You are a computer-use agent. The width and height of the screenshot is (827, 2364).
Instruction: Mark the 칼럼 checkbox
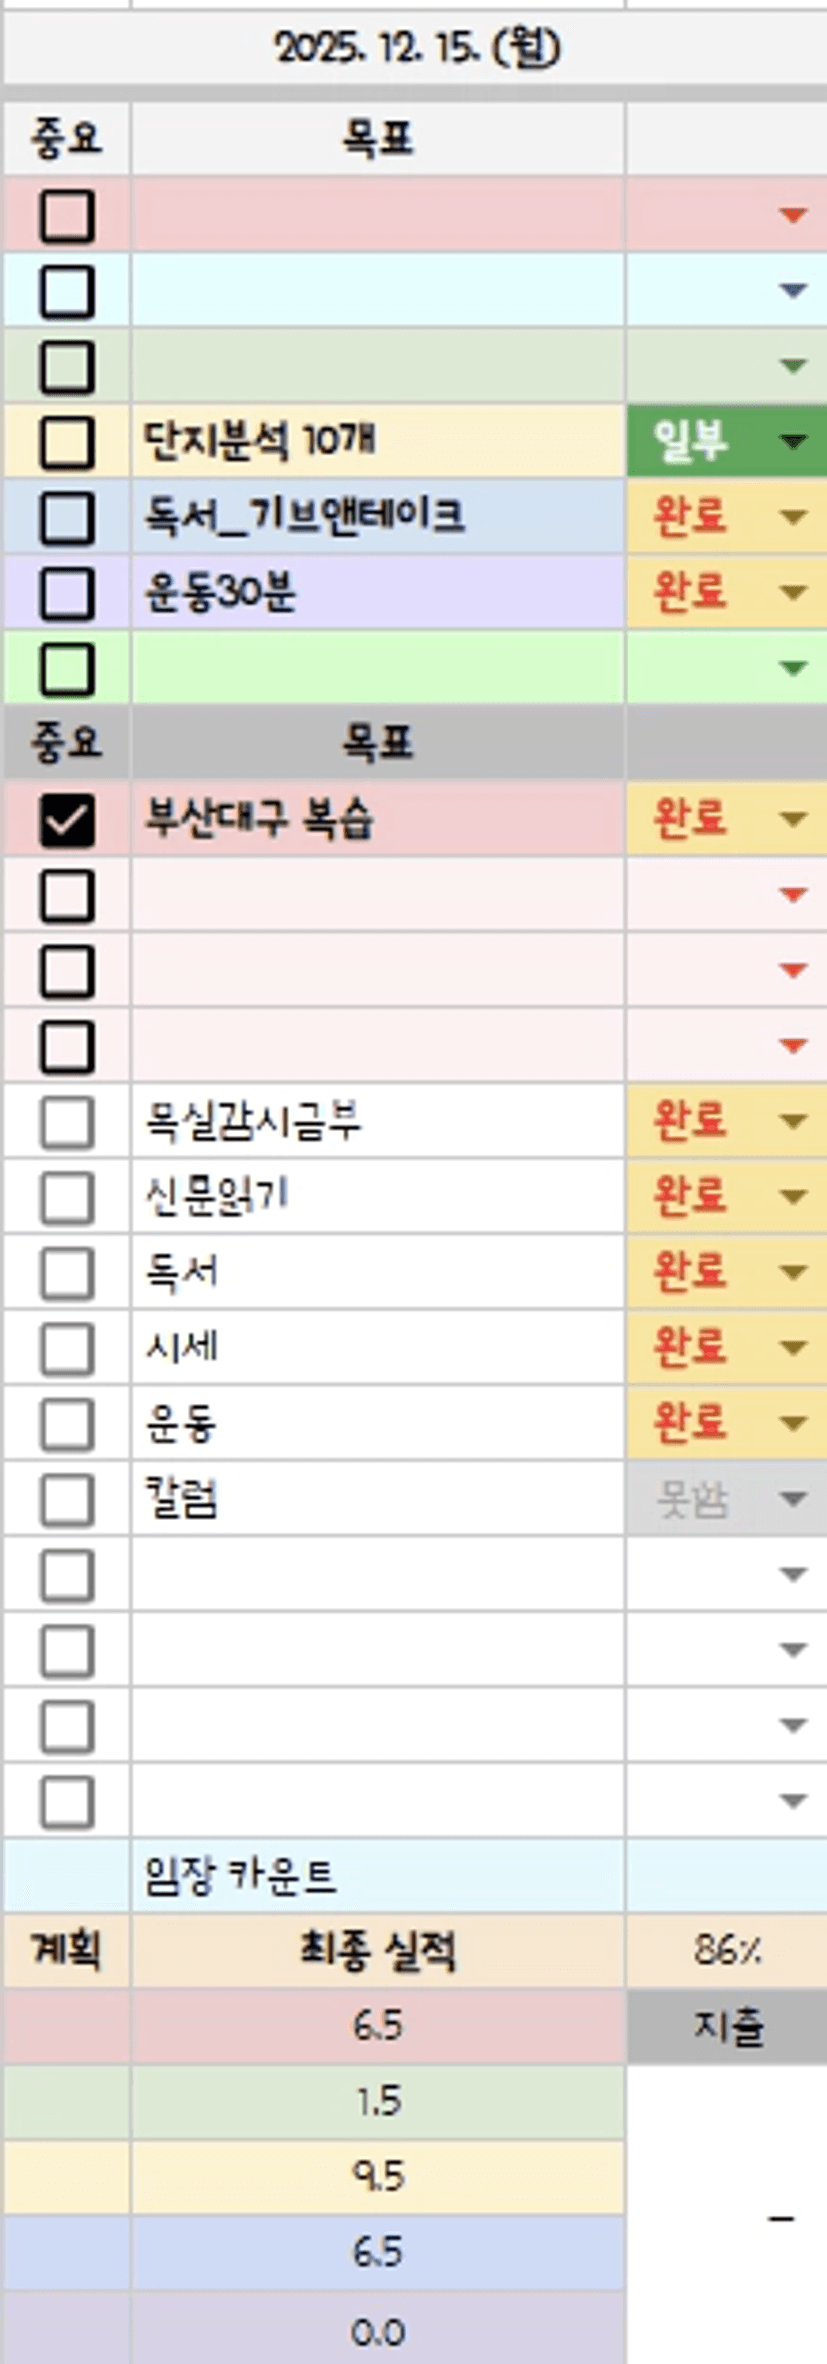(67, 1500)
